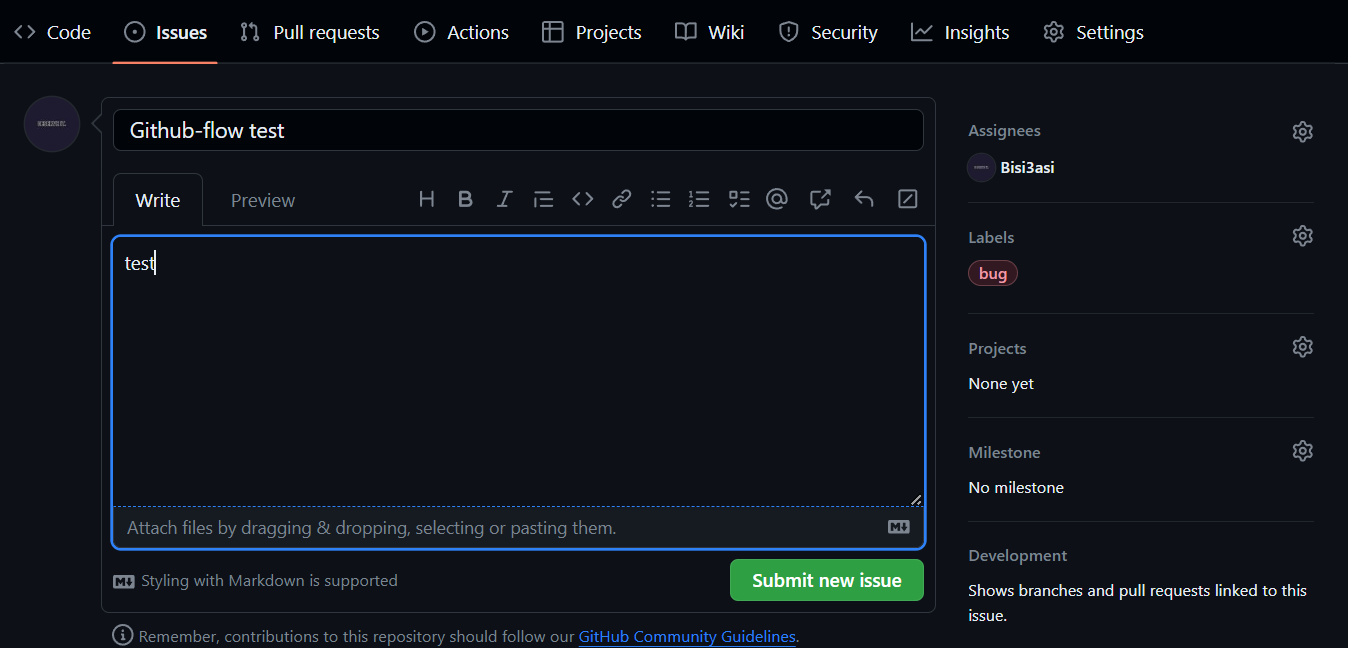1348x648 pixels.
Task: Open the Wiki tab
Action: click(x=710, y=32)
